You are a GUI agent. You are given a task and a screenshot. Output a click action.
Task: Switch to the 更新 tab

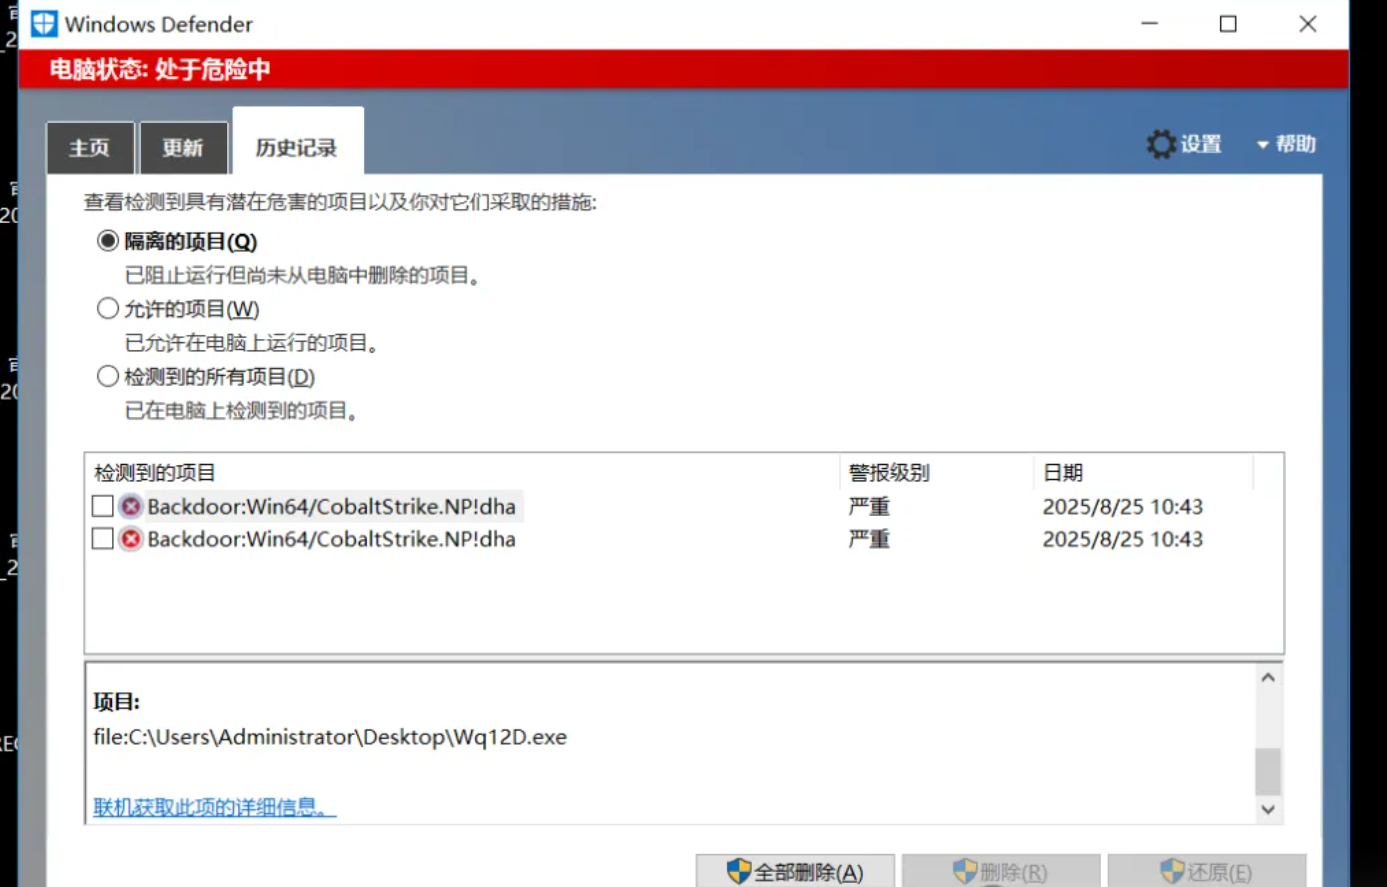point(183,146)
